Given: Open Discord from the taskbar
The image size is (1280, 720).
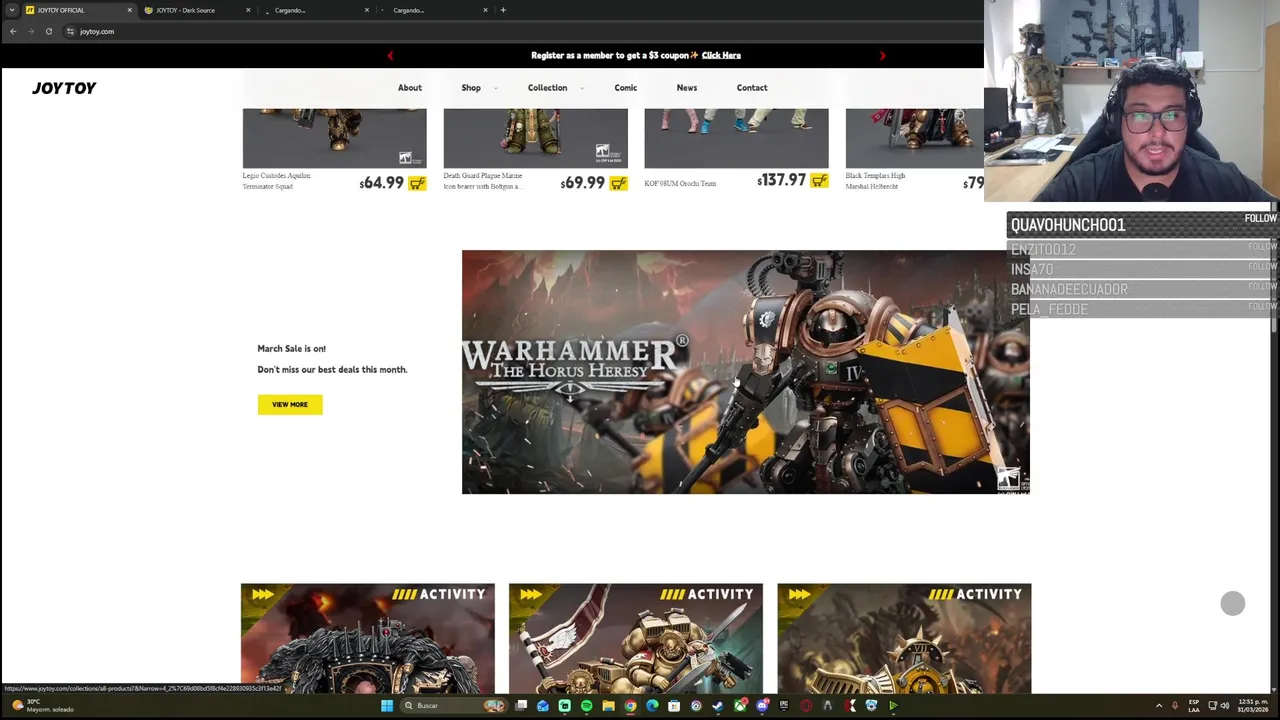Looking at the screenshot, I should point(762,706).
